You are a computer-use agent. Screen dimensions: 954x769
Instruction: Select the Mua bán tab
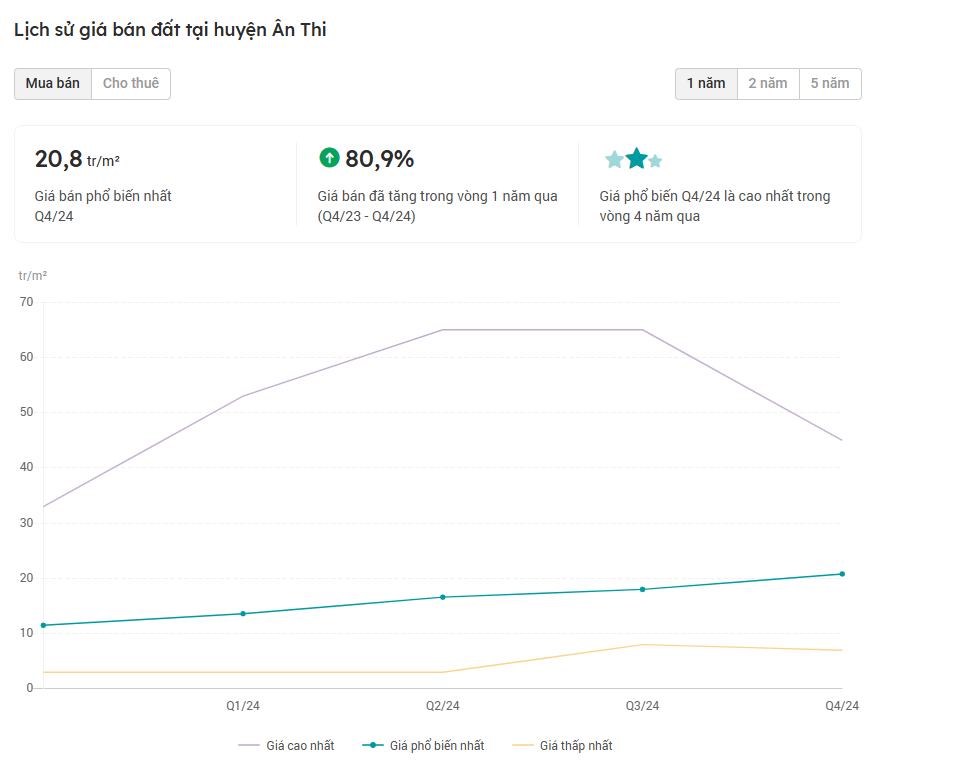click(x=53, y=84)
